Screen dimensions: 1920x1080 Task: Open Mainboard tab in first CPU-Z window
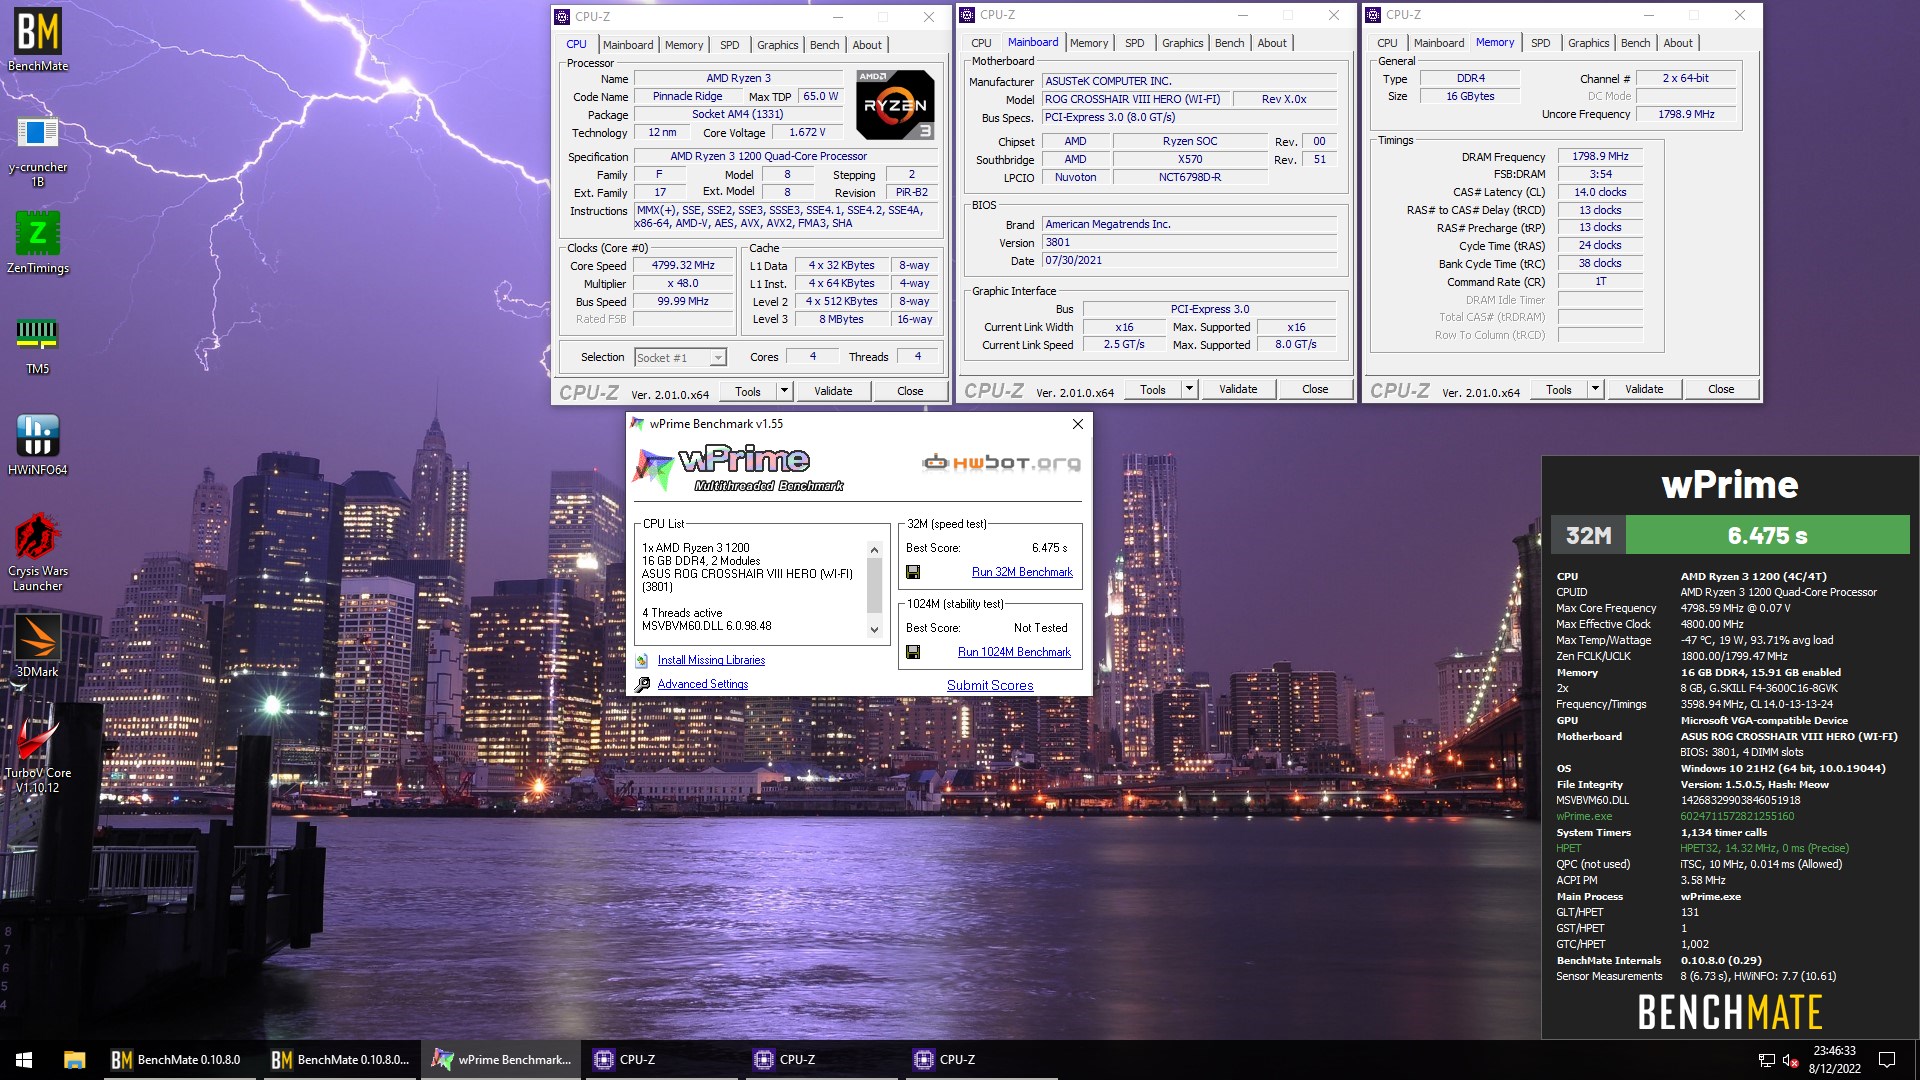click(628, 45)
